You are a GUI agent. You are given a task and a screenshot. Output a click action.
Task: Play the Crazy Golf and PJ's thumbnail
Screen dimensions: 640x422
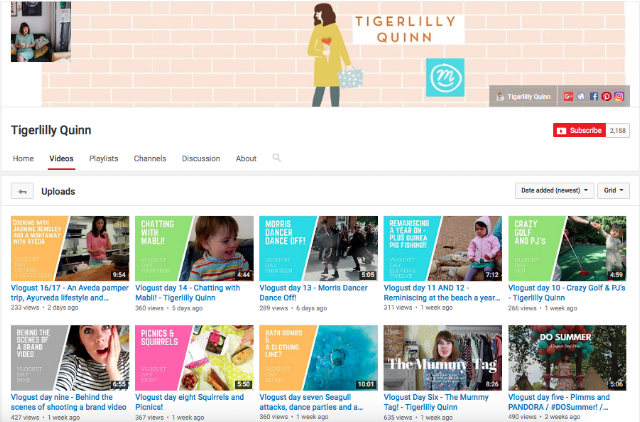point(567,248)
